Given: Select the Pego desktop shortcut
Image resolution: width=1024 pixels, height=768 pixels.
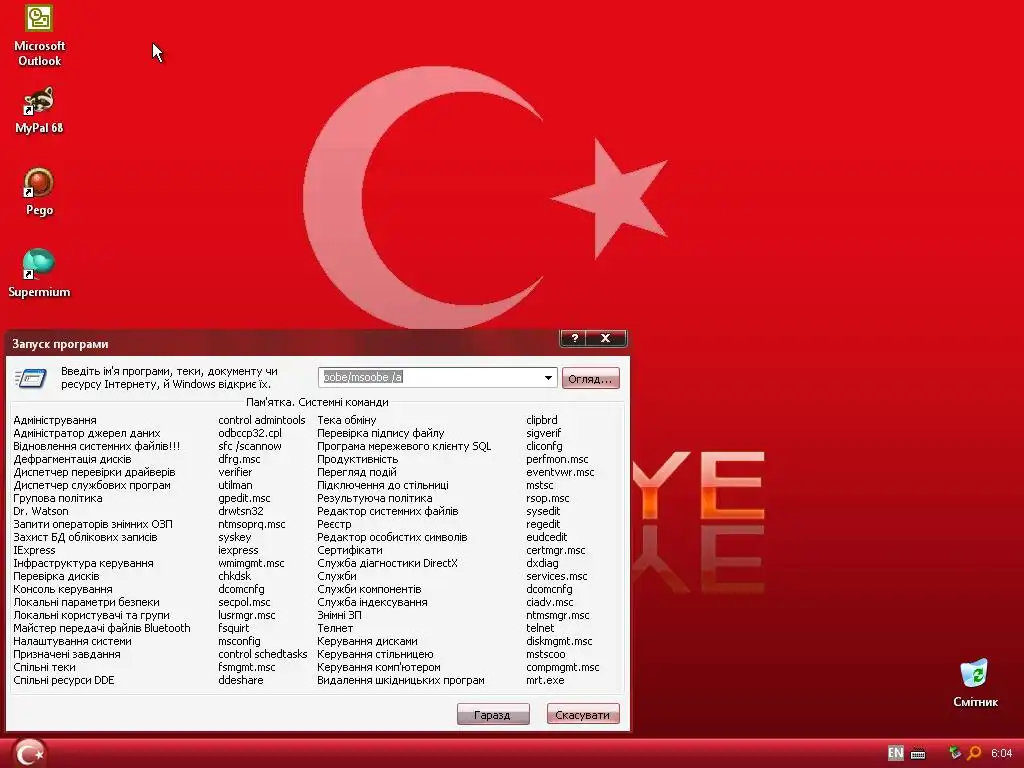Looking at the screenshot, I should click(x=39, y=192).
